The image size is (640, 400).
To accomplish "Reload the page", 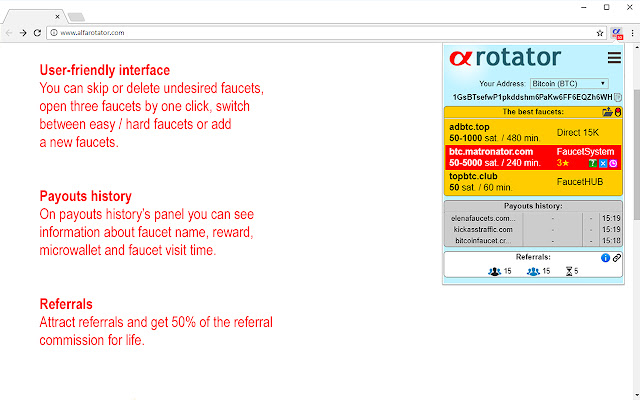I will 37,33.
